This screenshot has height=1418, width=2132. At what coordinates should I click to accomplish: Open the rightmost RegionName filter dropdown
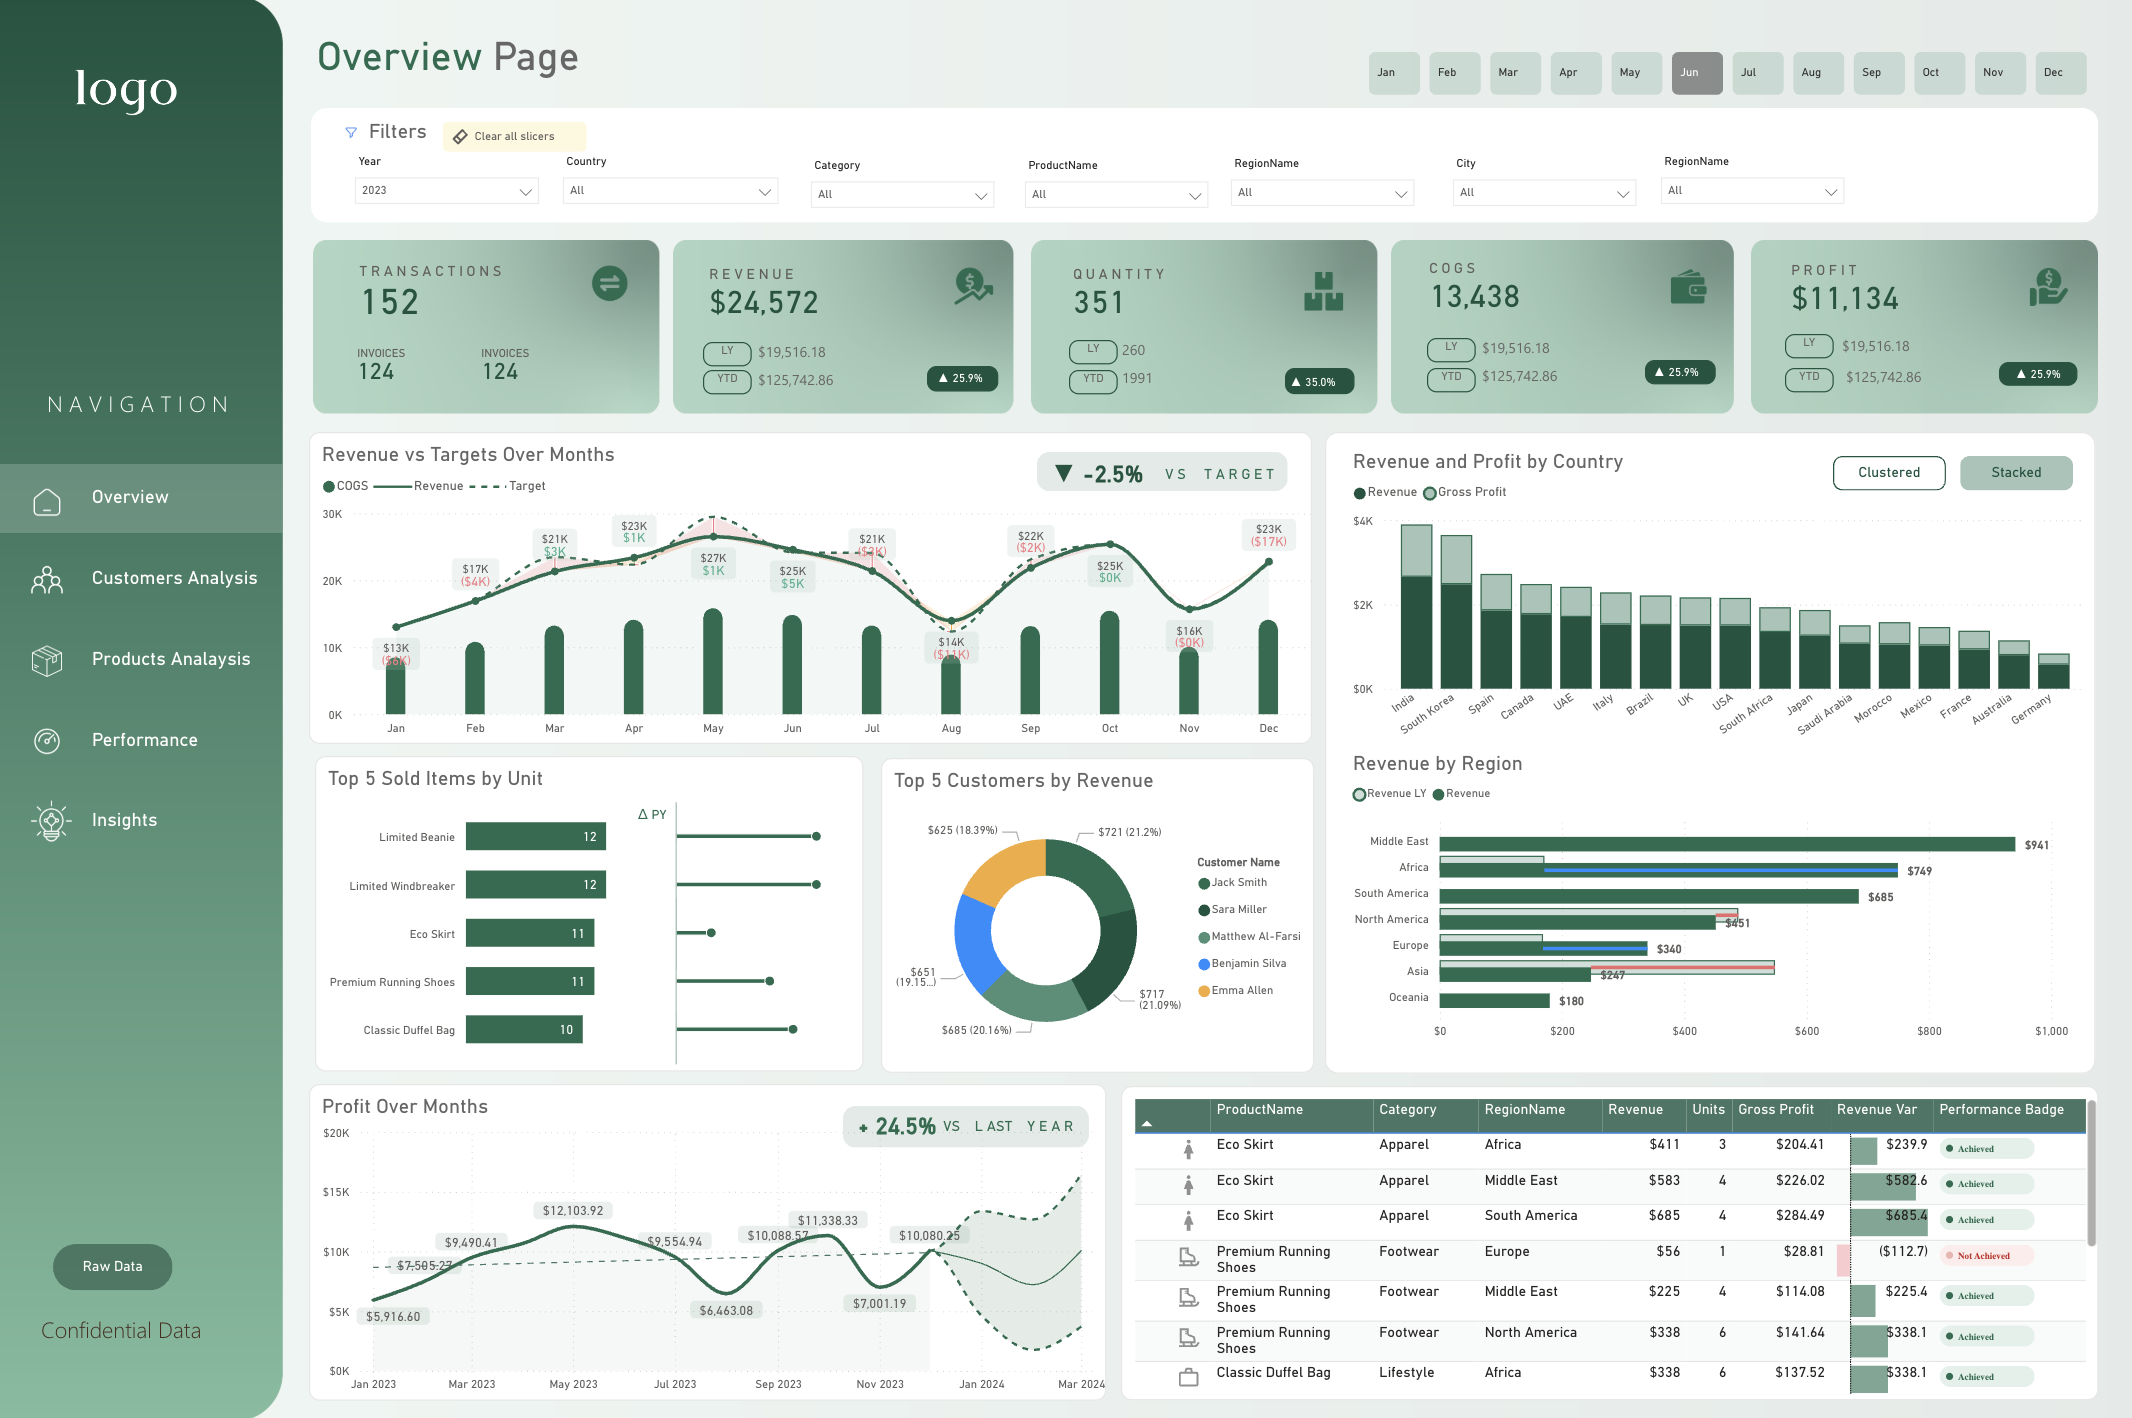1752,191
